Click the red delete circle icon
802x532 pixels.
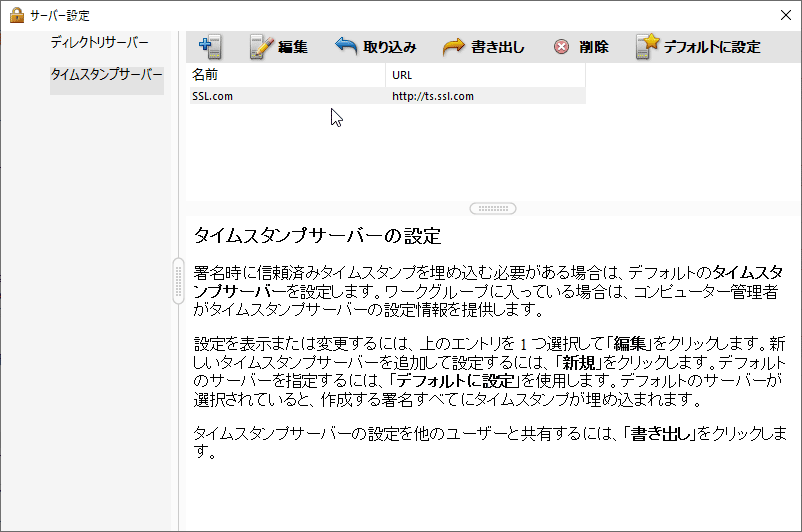pos(562,47)
